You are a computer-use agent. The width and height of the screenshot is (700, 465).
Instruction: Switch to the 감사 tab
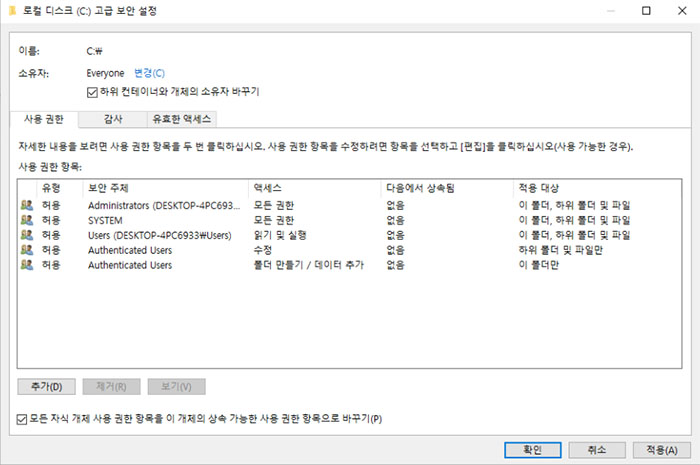click(113, 119)
